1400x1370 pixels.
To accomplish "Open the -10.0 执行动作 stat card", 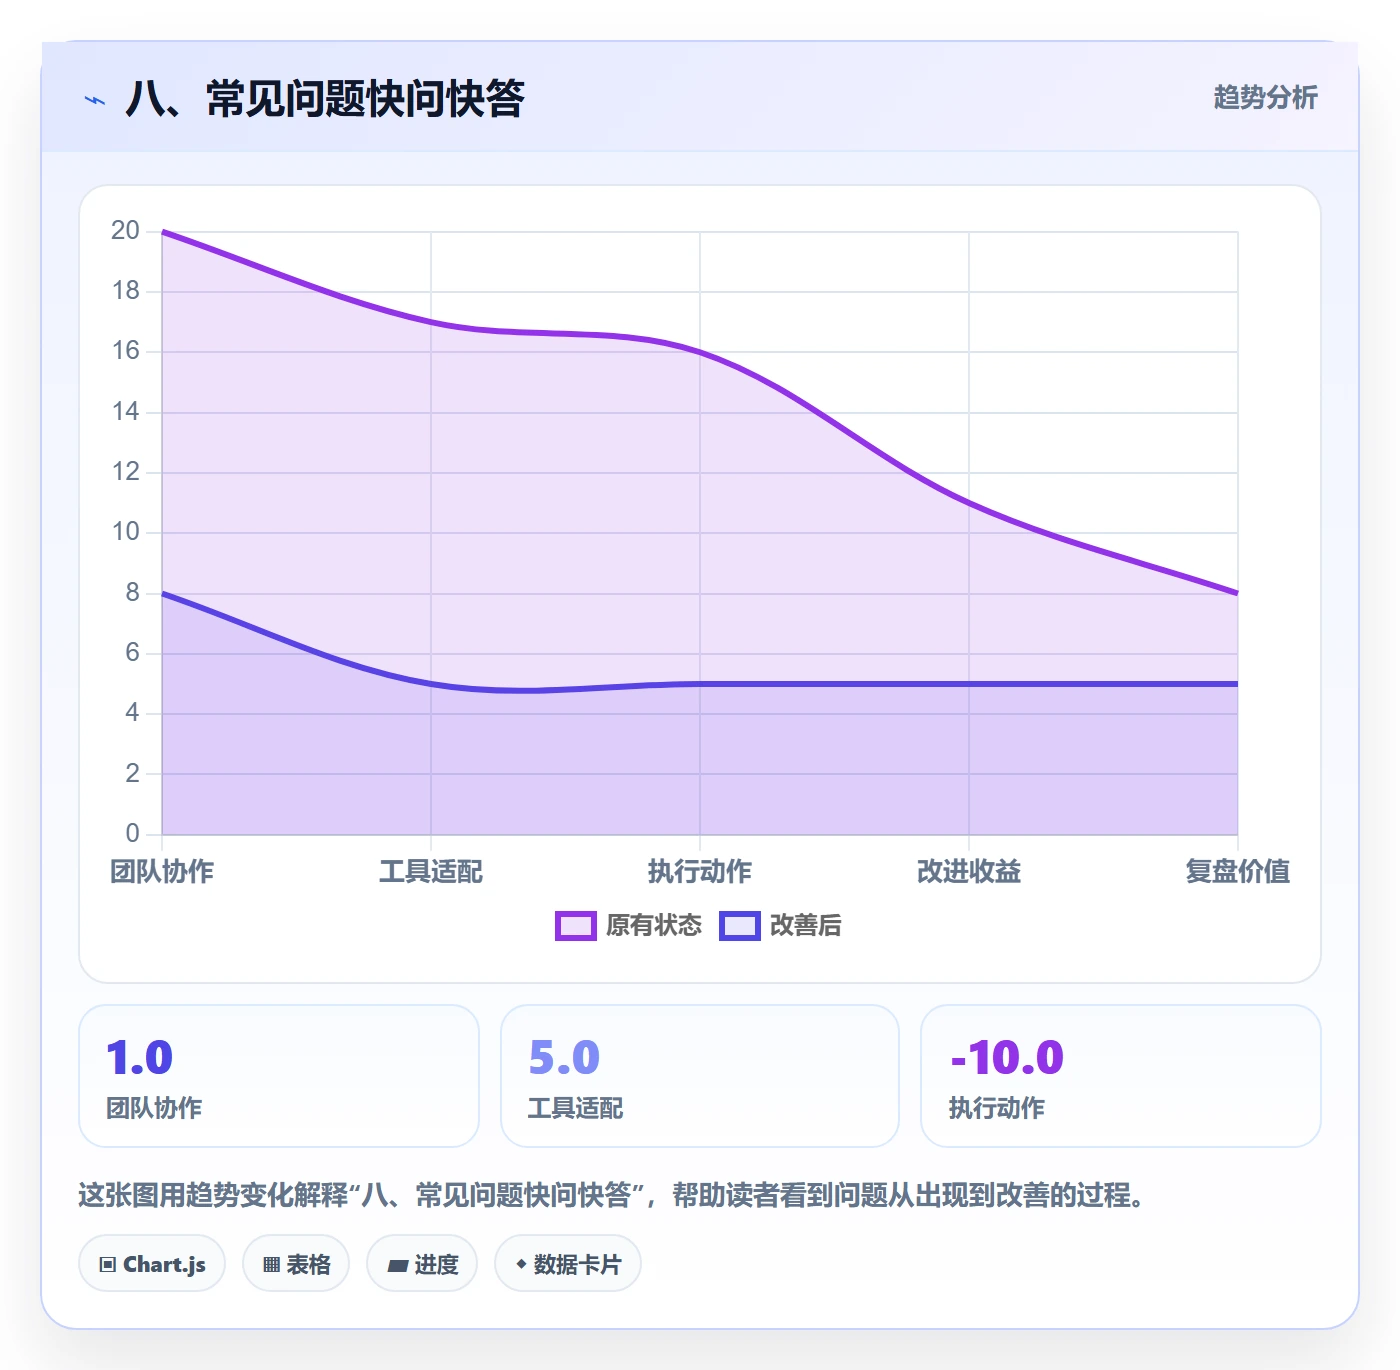I will [1121, 1076].
